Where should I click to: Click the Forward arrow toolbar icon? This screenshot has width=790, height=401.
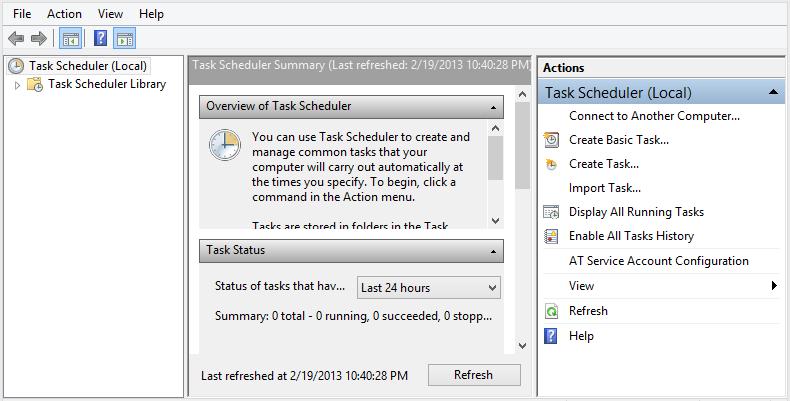click(39, 39)
